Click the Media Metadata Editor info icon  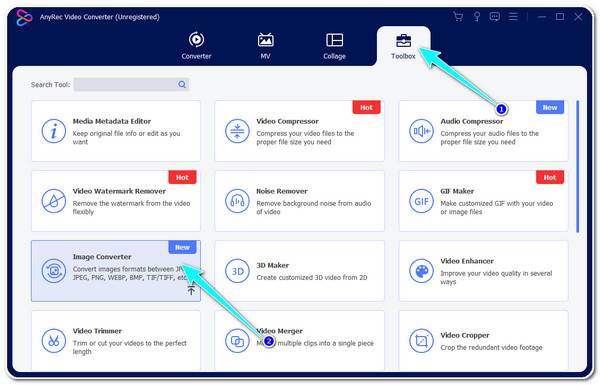tap(54, 131)
